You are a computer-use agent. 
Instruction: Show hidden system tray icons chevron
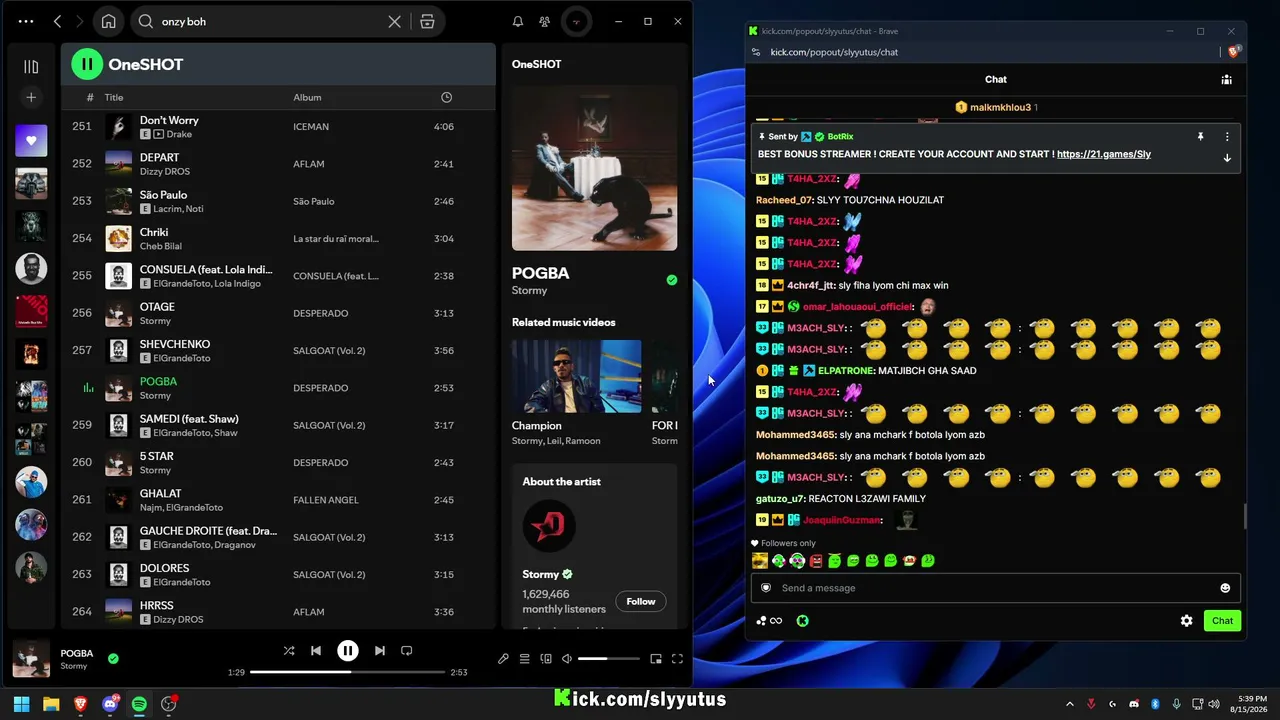click(1070, 704)
